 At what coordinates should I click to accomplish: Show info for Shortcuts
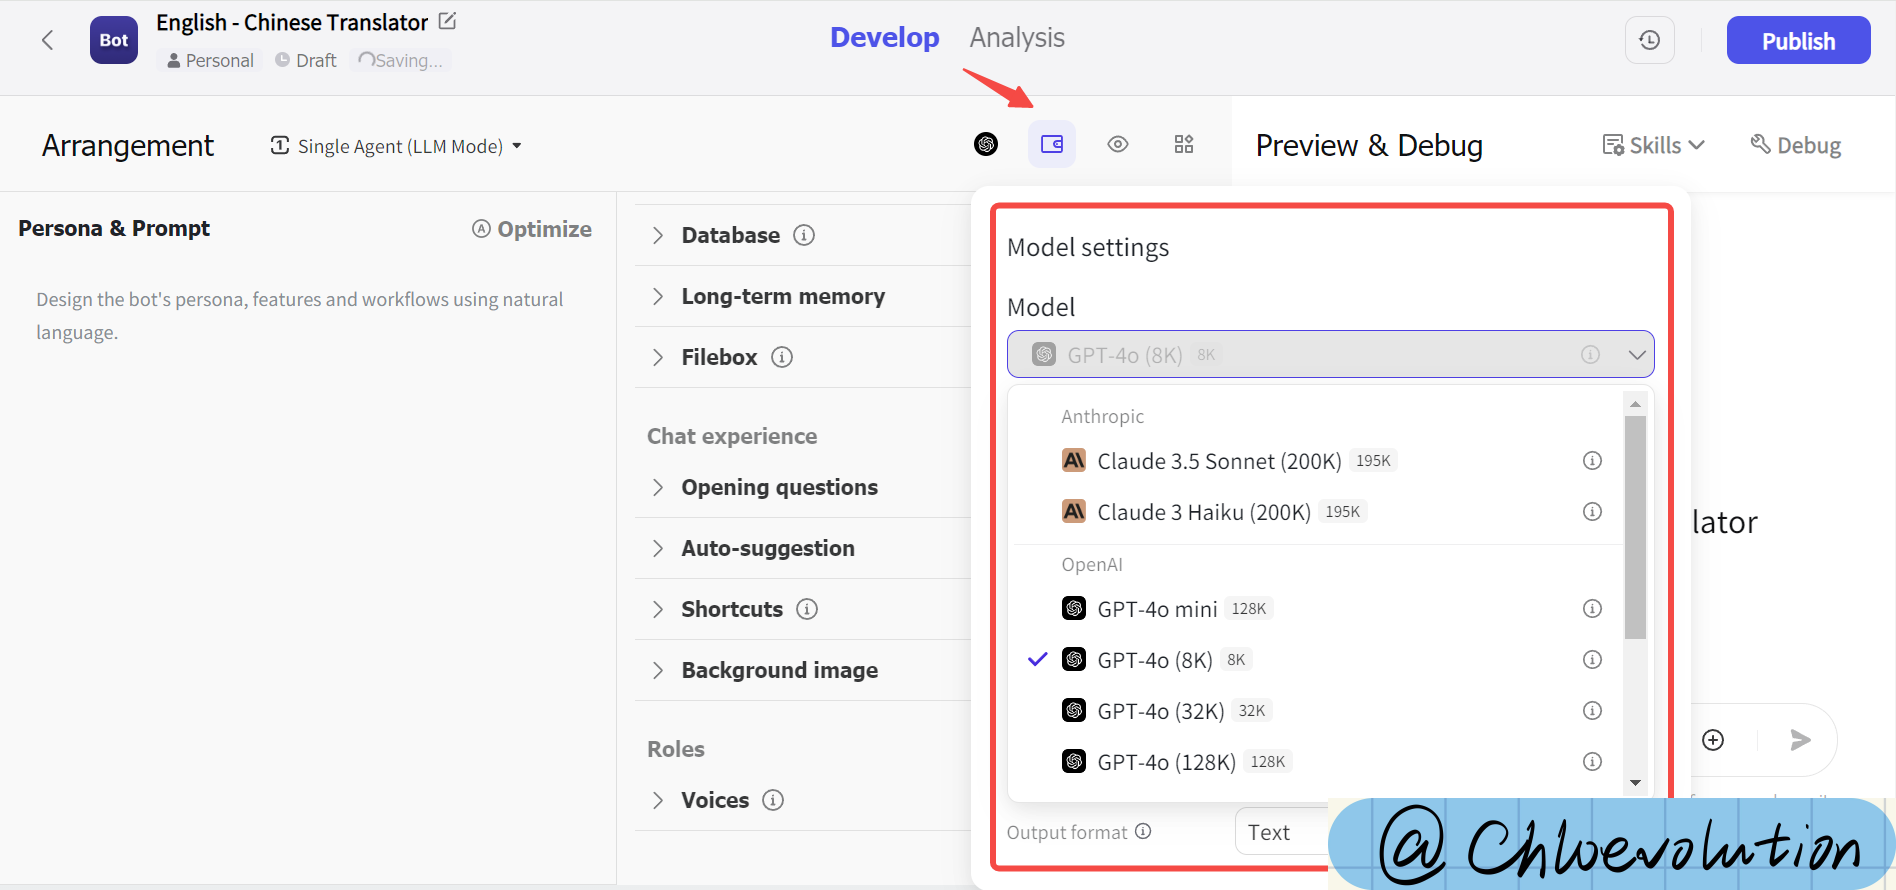[807, 609]
